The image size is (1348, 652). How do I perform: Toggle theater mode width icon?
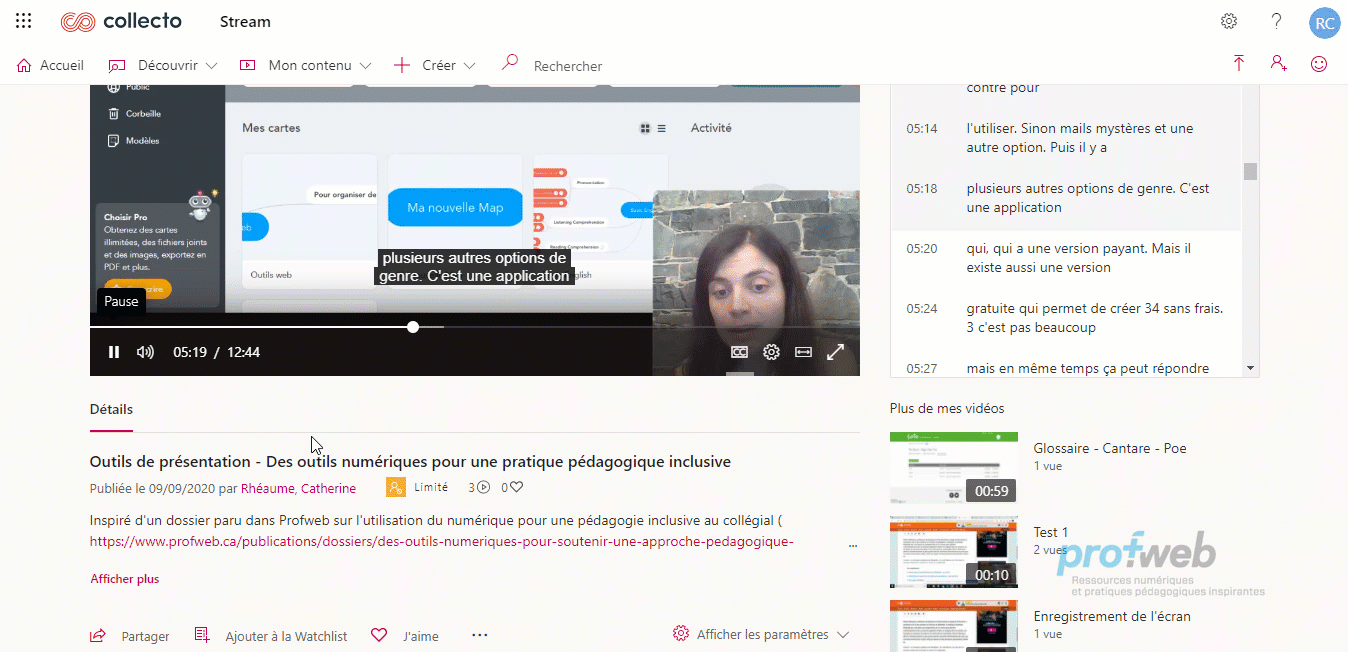pyautogui.click(x=803, y=352)
